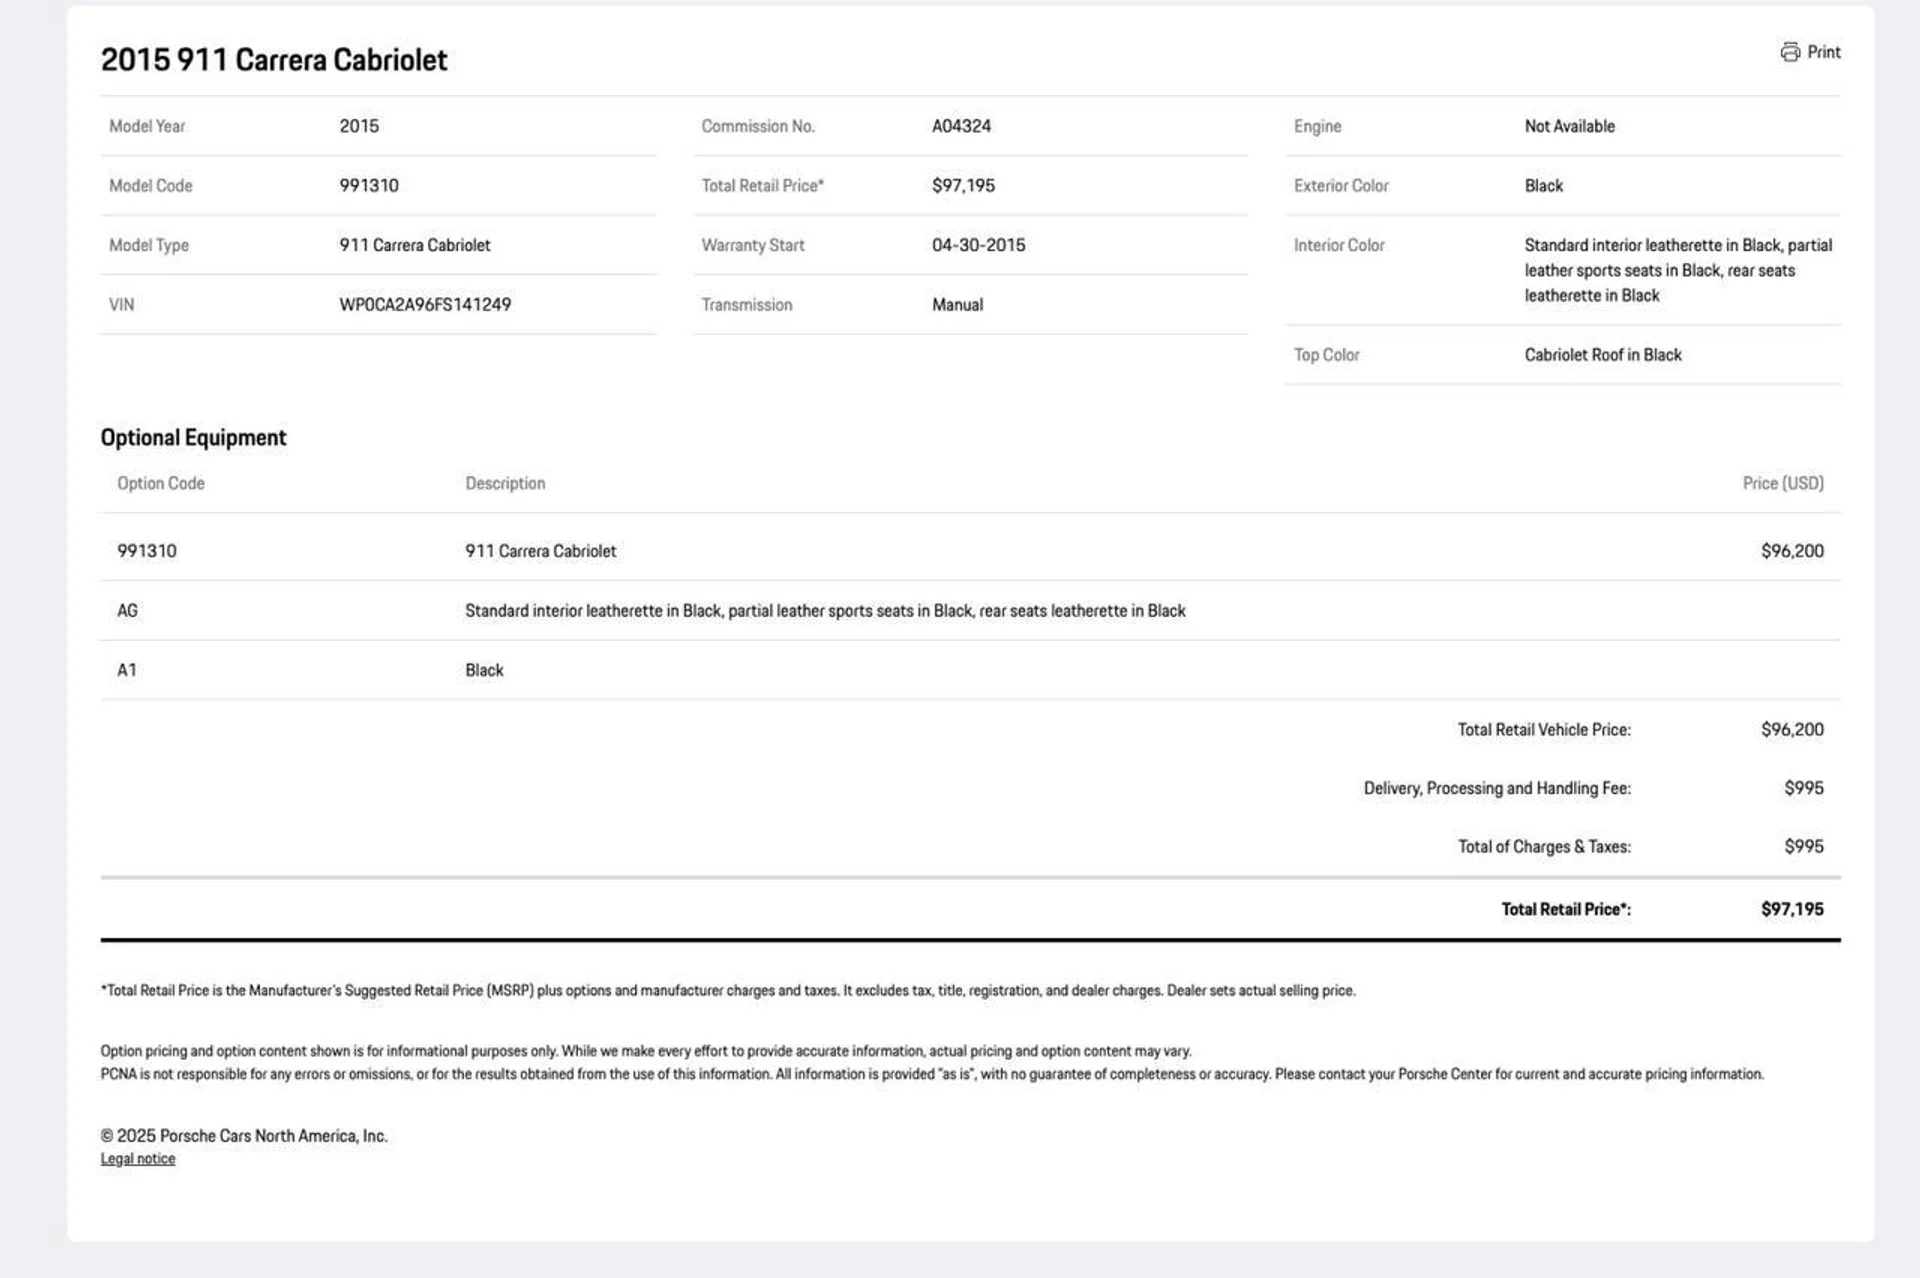
Task: Click the Option Code column header
Action: (161, 483)
